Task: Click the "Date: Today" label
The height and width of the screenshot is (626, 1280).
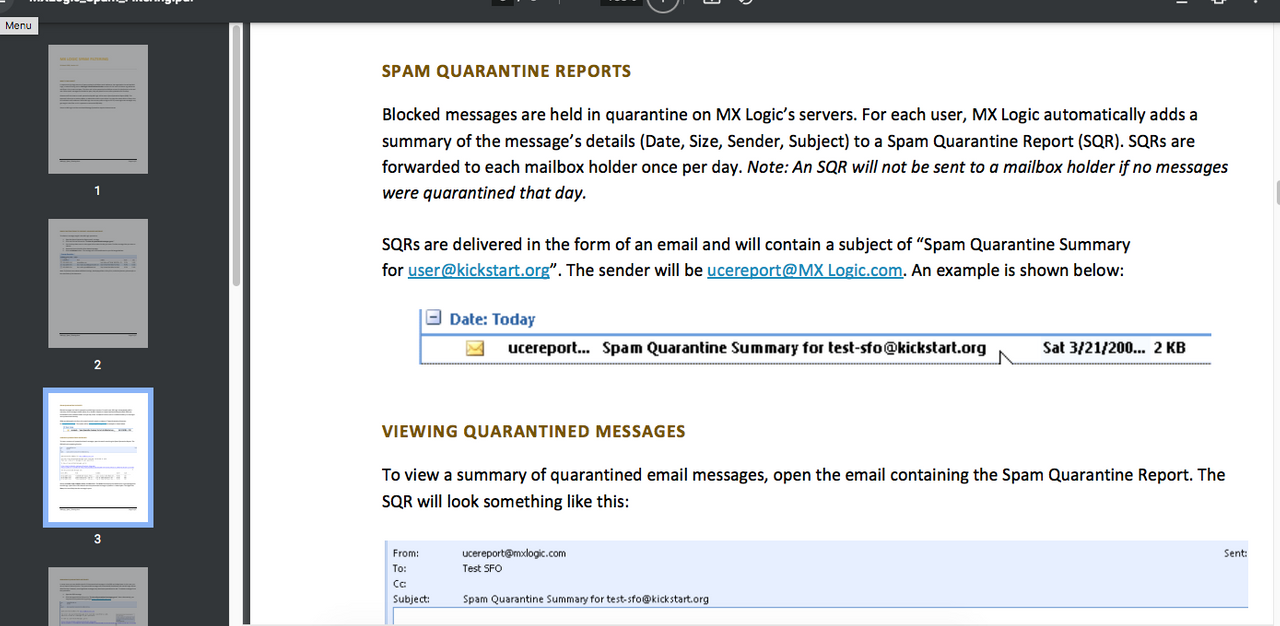Action: coord(492,319)
